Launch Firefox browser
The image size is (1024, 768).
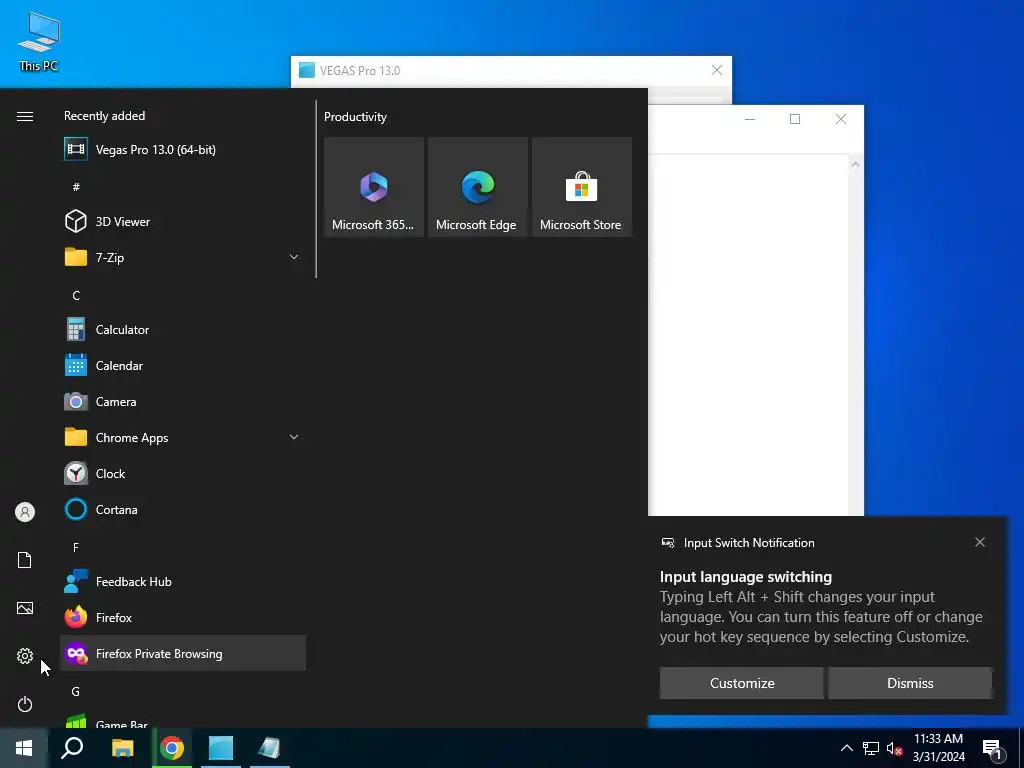[182, 618]
